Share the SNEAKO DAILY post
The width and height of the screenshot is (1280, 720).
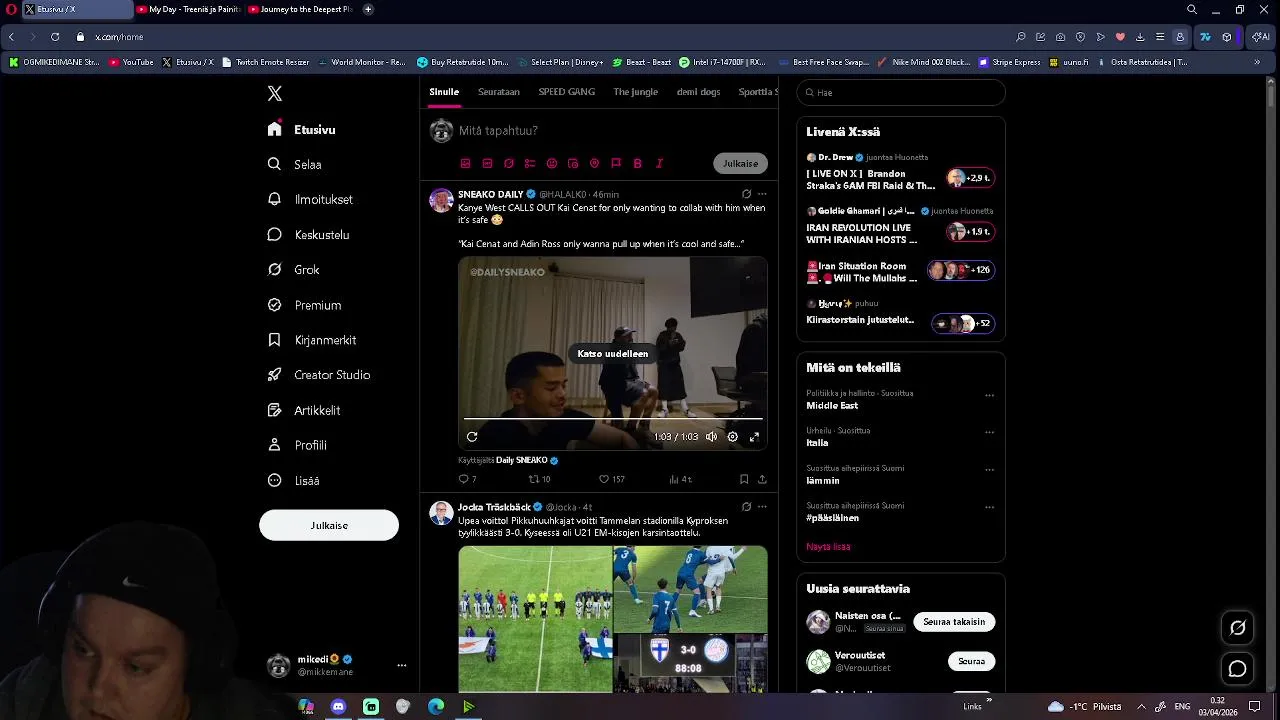click(x=762, y=479)
